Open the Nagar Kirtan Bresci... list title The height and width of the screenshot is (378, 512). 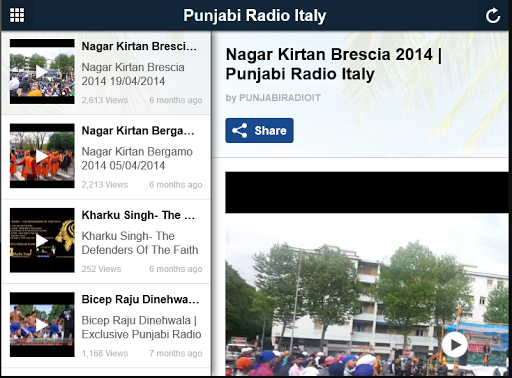(x=139, y=46)
